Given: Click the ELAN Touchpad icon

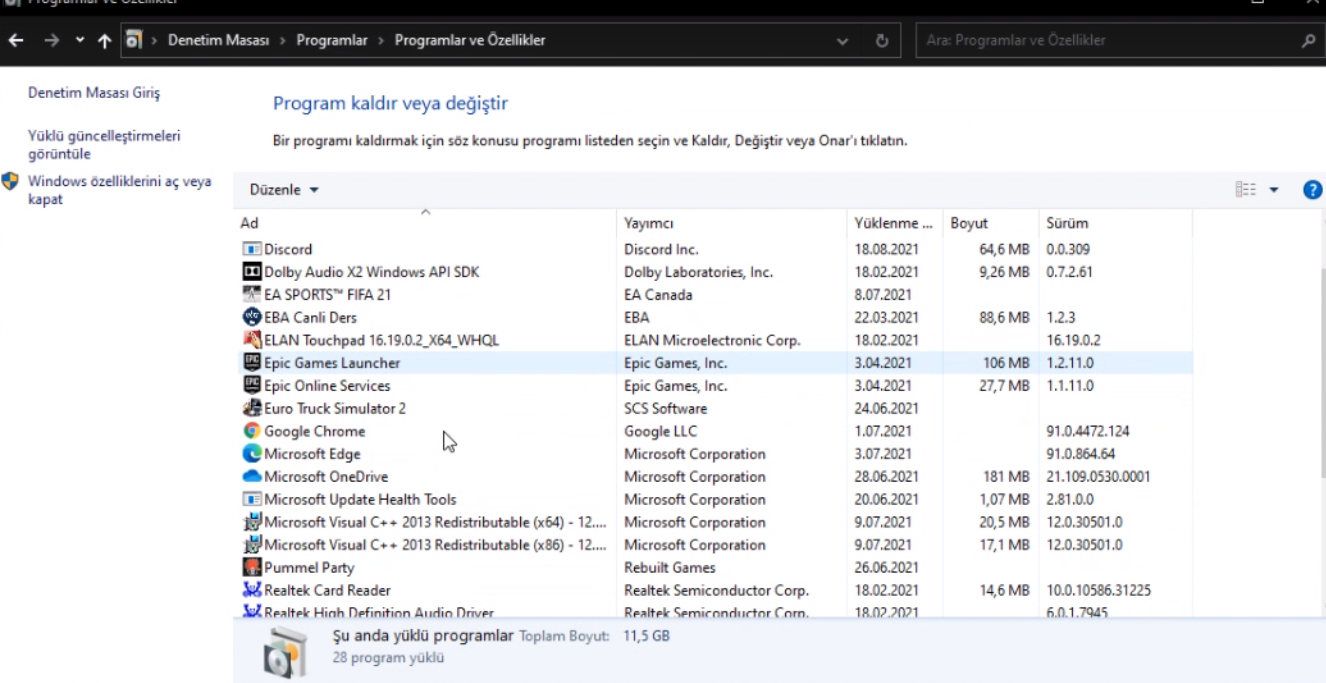Looking at the screenshot, I should (252, 340).
